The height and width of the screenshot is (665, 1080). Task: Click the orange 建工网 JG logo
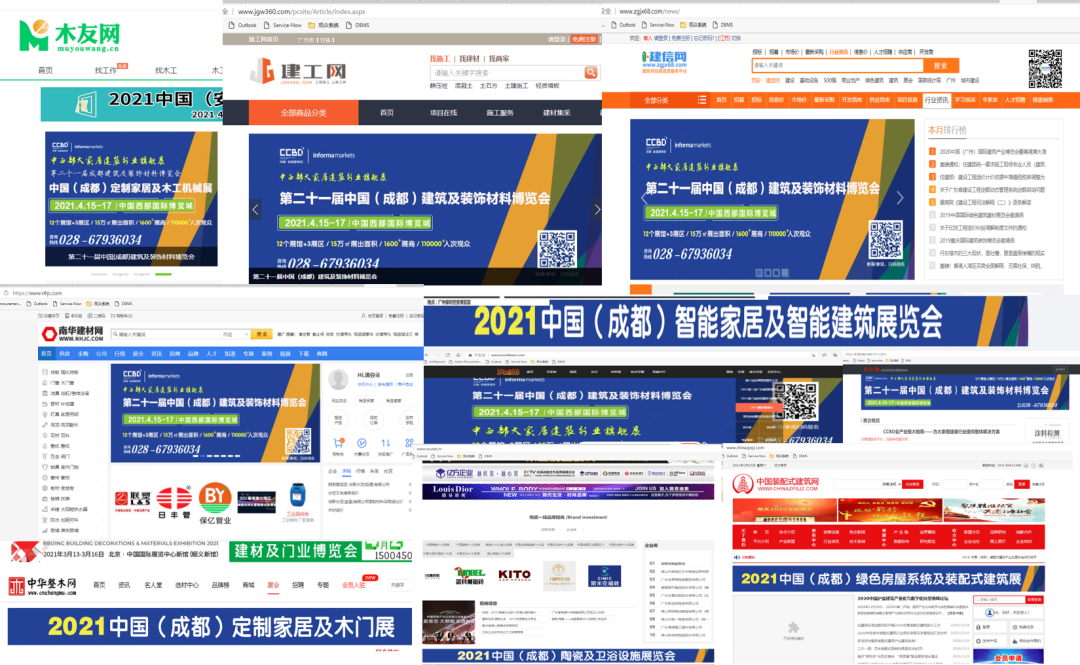264,70
